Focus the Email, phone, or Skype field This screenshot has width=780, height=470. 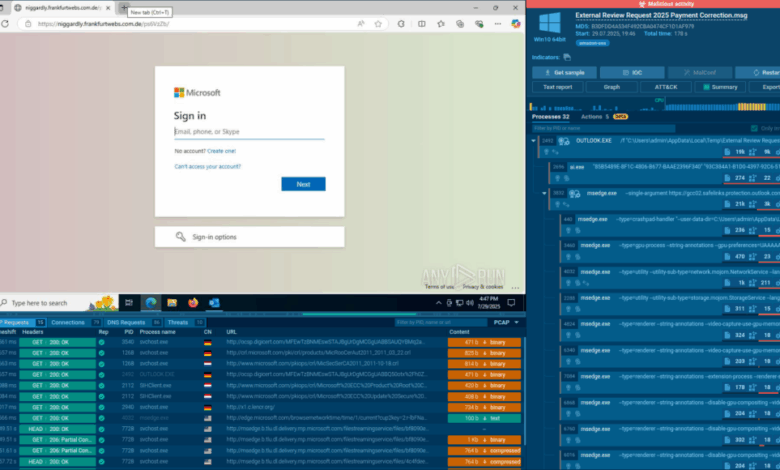point(249,132)
